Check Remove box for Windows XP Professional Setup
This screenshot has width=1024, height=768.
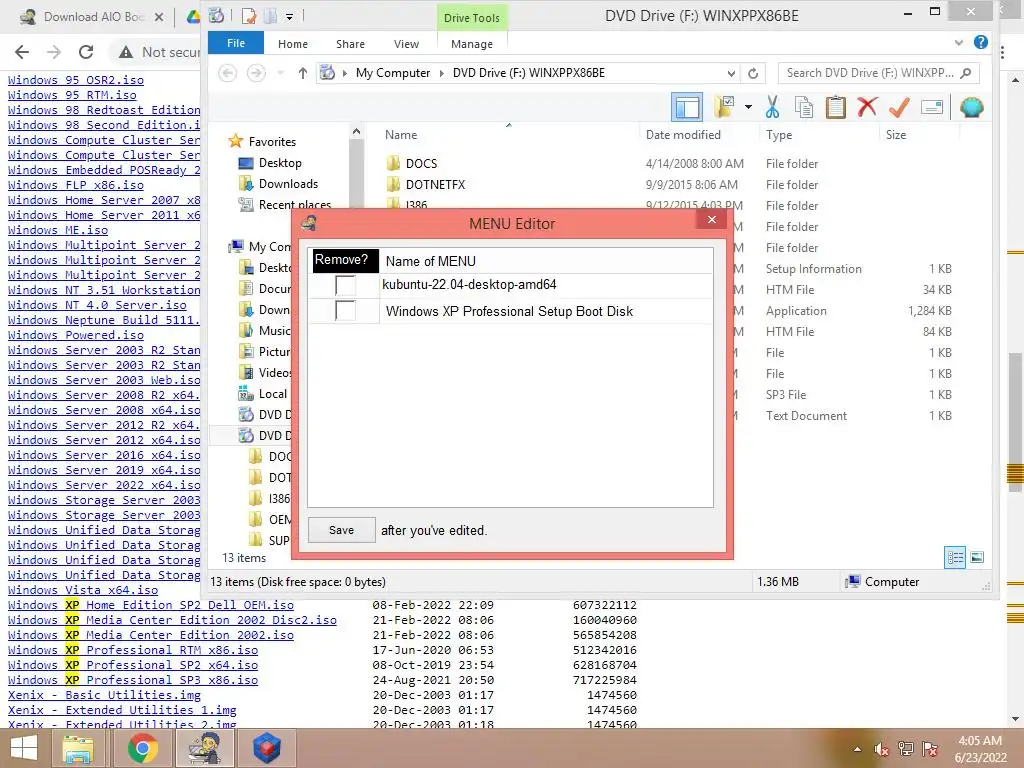[345, 311]
